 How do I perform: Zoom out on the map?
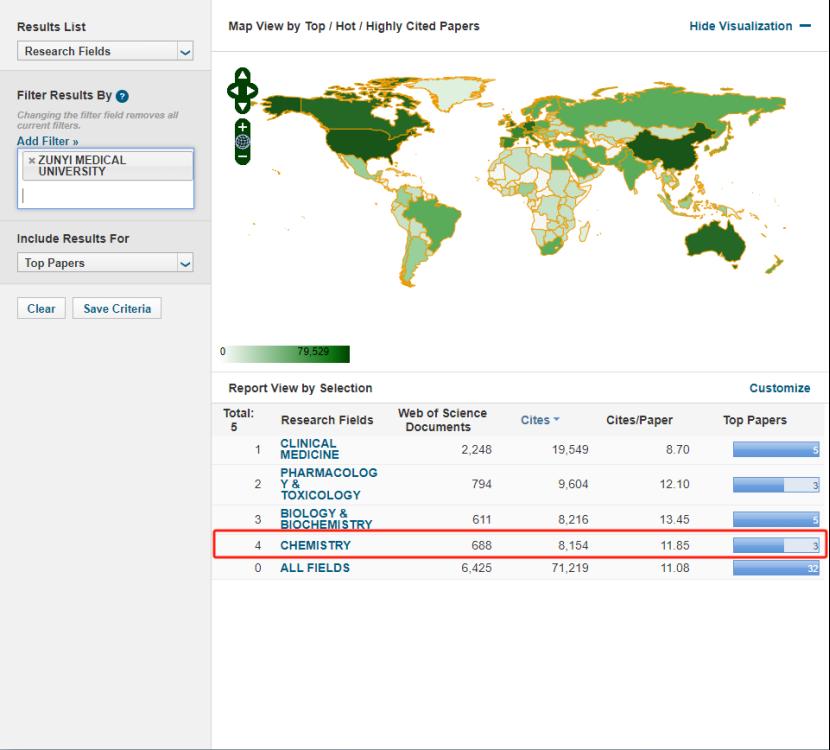click(243, 156)
